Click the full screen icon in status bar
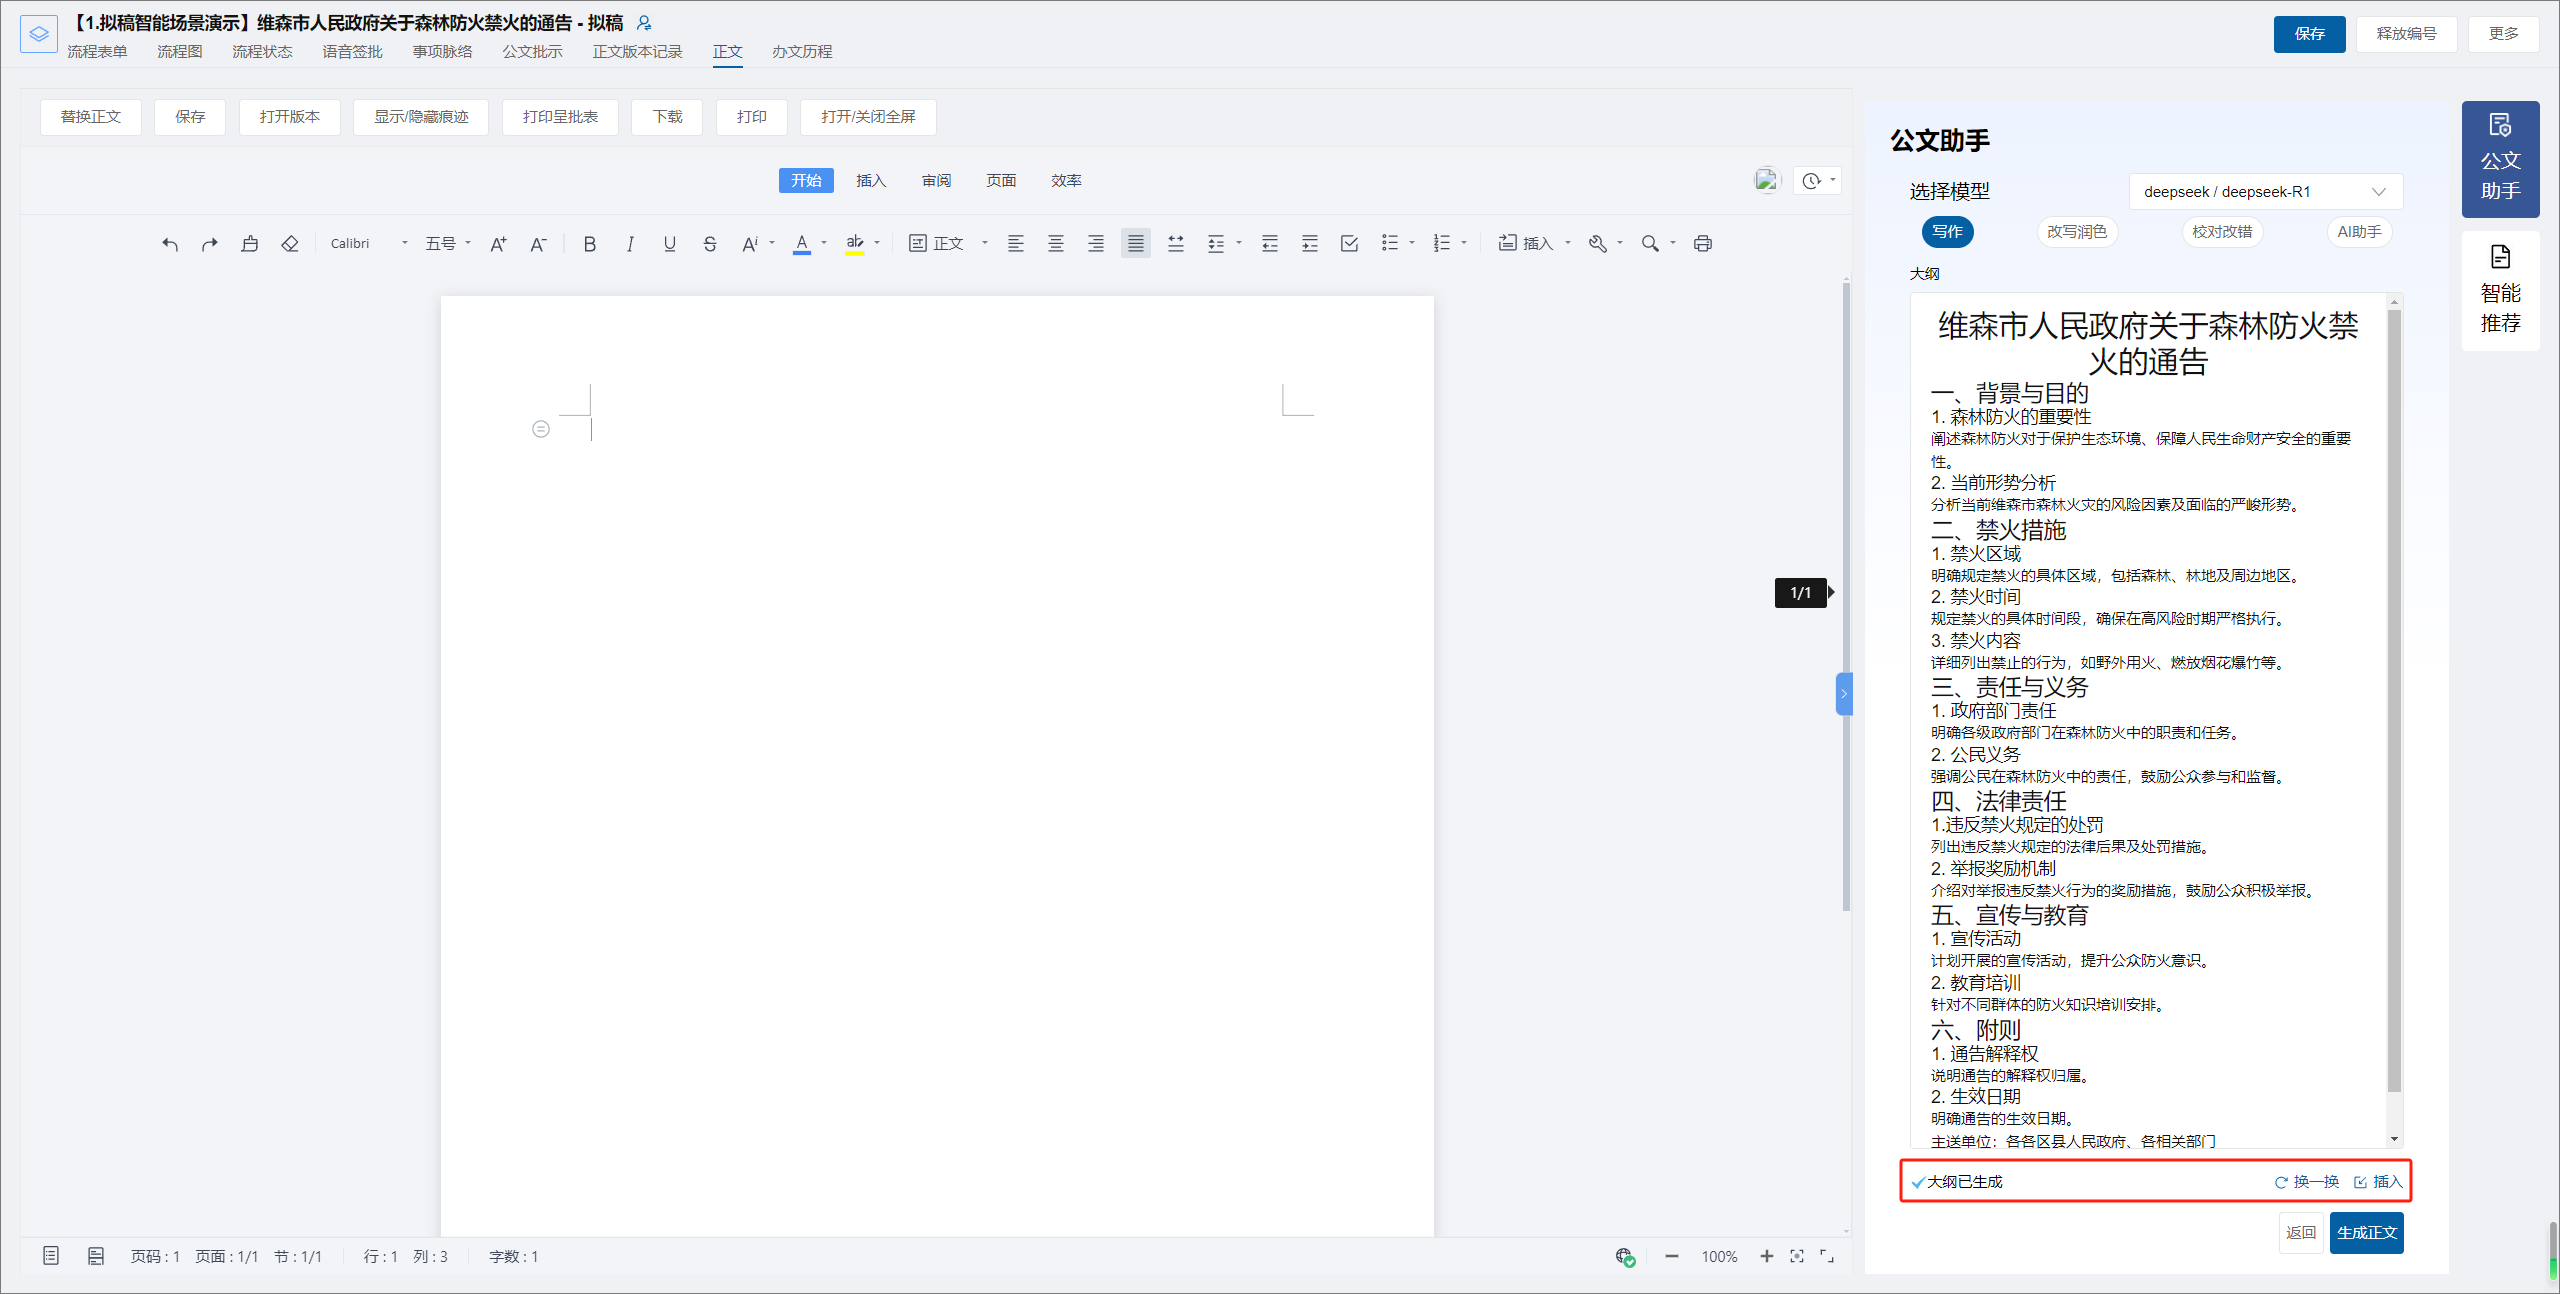2560x1294 pixels. (x=1827, y=1256)
